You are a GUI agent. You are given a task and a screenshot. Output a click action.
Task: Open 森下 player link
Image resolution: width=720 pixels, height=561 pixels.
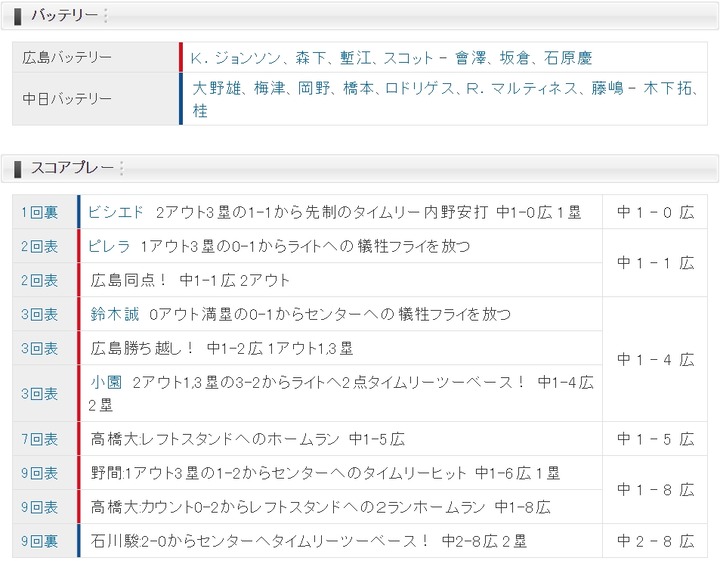[310, 58]
